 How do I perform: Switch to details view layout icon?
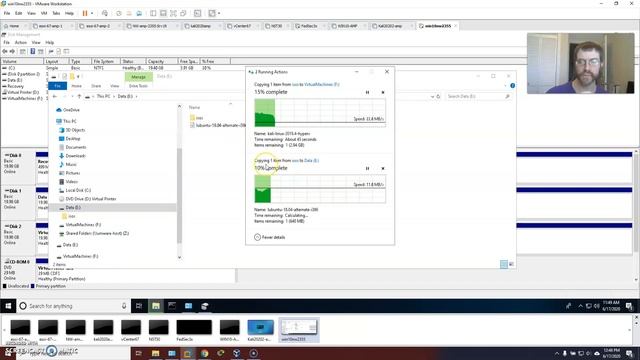tap(504, 264)
